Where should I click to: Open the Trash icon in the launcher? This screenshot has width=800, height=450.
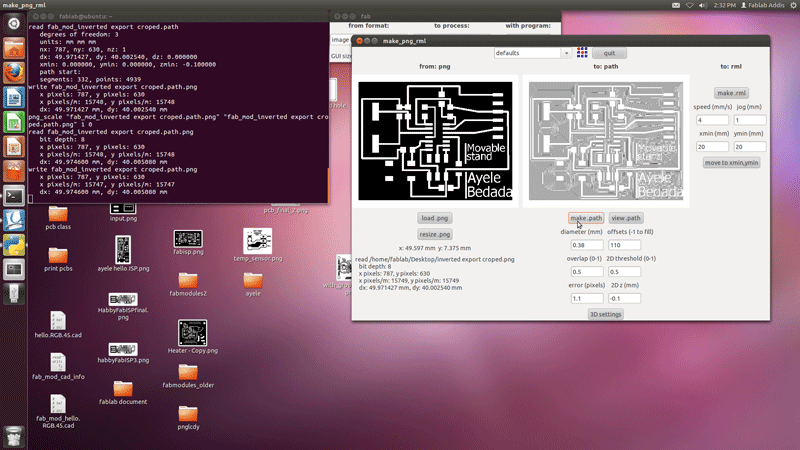click(14, 437)
